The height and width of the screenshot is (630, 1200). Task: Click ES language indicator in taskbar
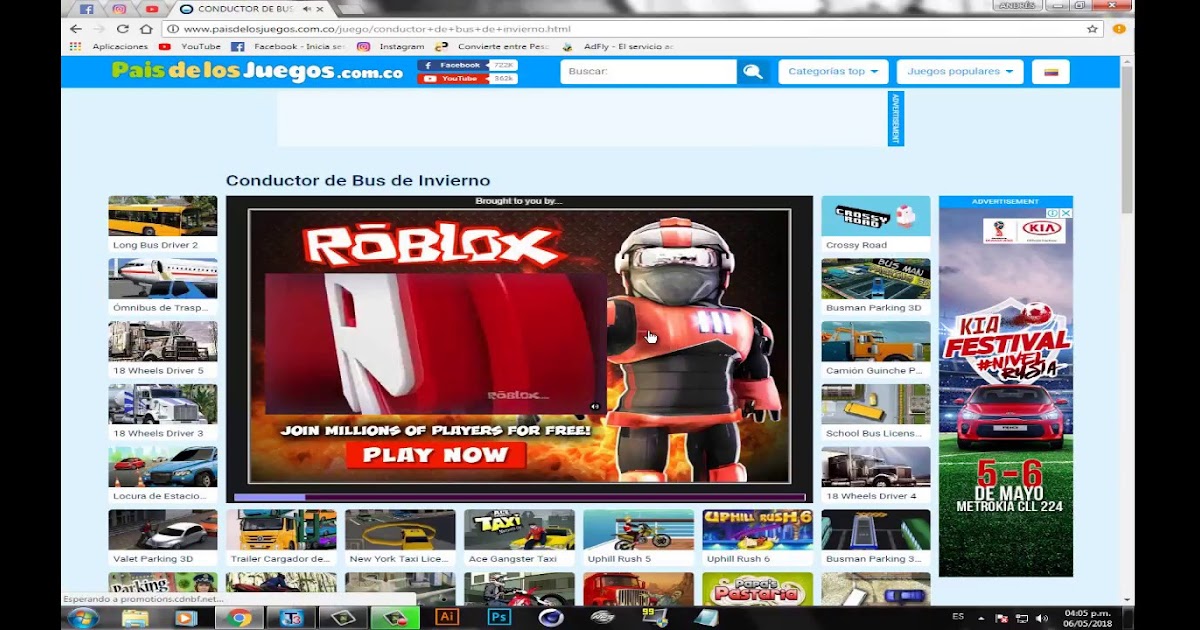(x=959, y=617)
